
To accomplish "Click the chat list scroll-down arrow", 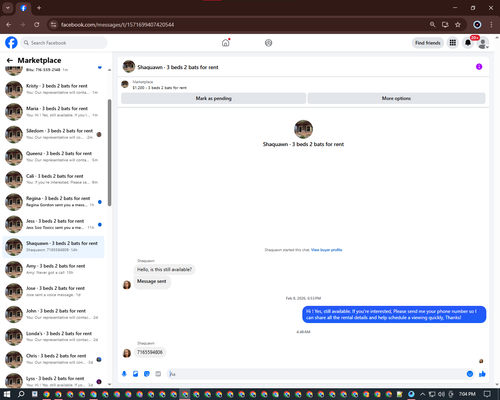I will pyautogui.click(x=109, y=384).
